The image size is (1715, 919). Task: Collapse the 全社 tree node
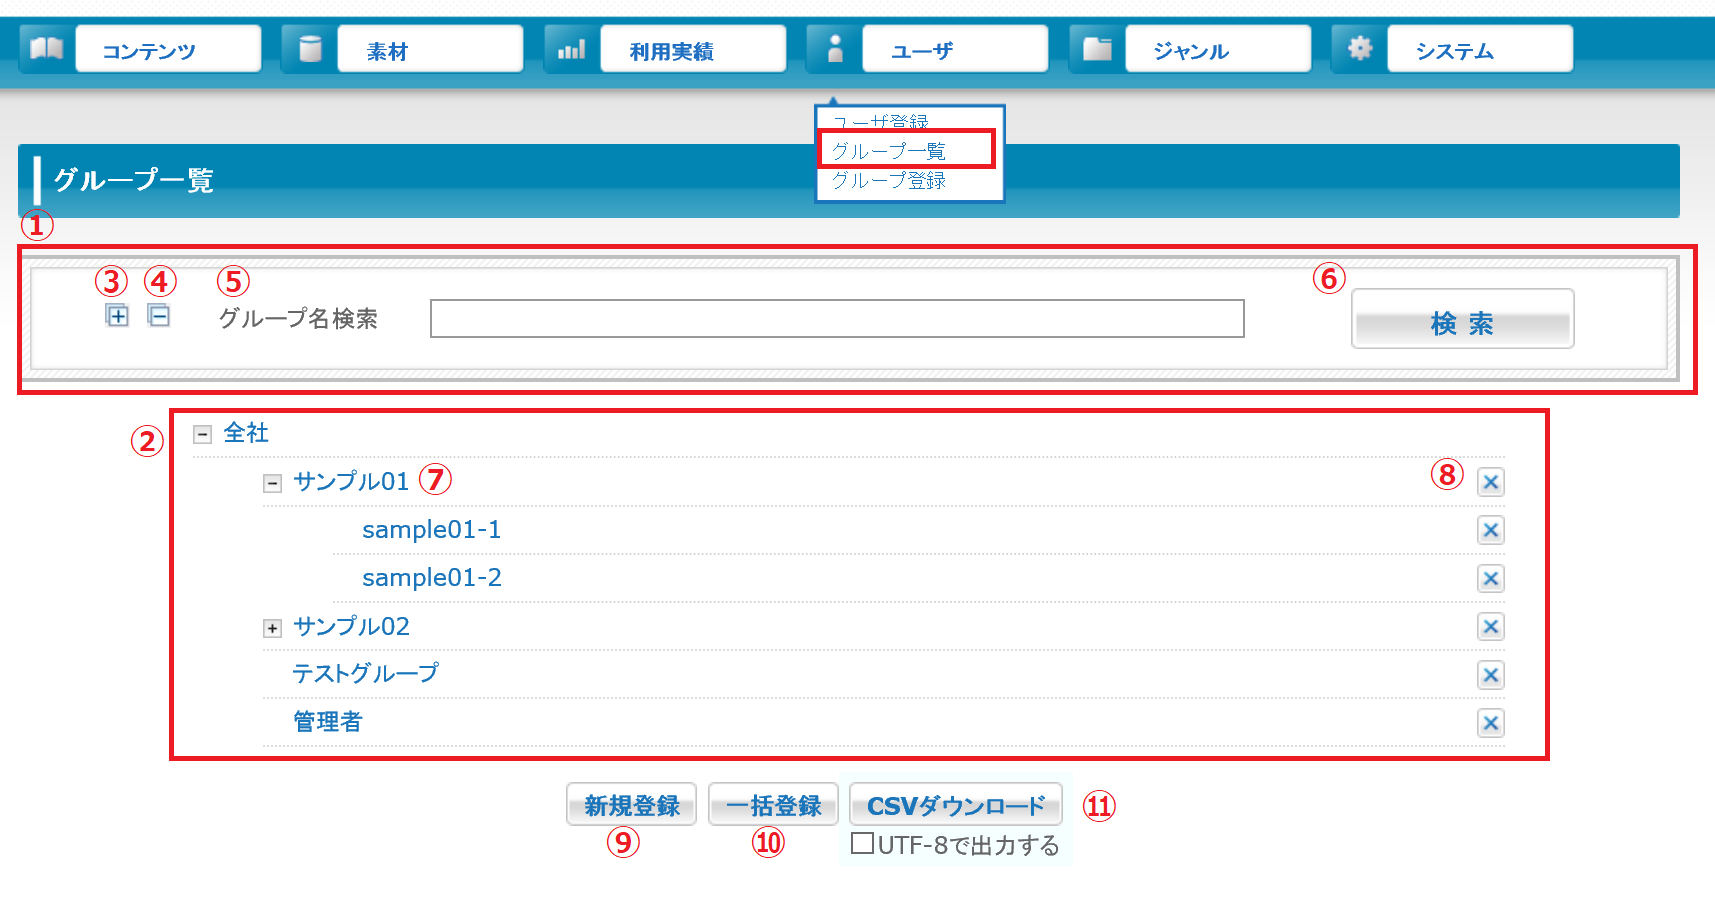203,435
